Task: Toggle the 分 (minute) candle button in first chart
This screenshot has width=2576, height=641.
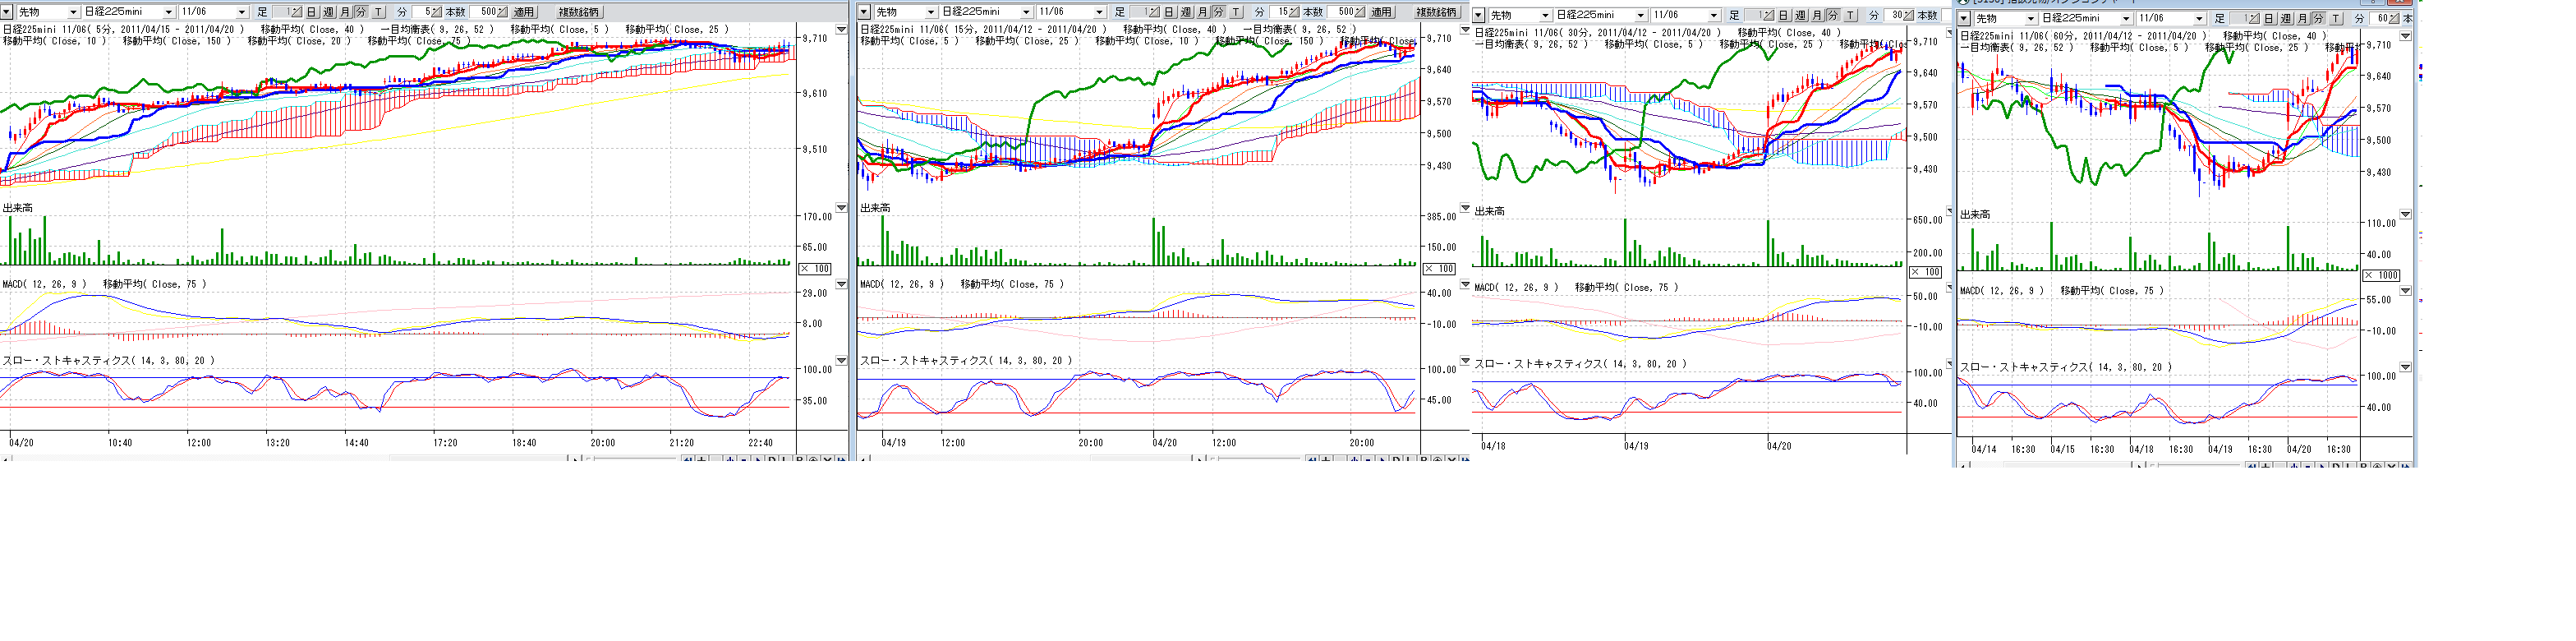Action: (361, 12)
